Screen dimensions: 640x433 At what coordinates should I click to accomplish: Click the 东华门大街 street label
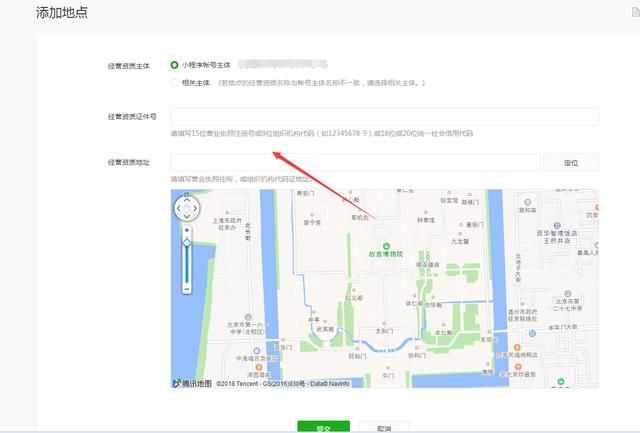point(563,327)
